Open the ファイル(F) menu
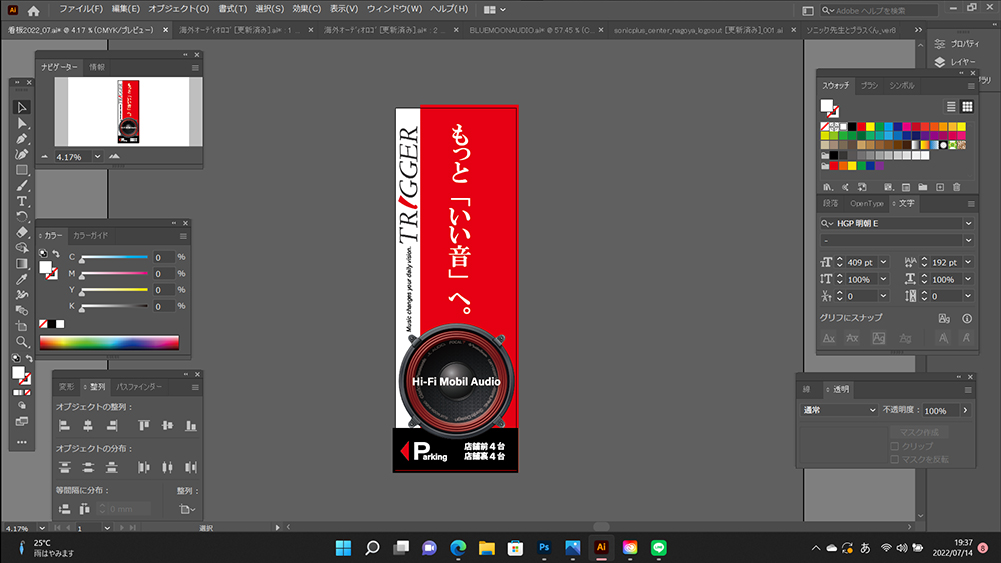 click(81, 9)
